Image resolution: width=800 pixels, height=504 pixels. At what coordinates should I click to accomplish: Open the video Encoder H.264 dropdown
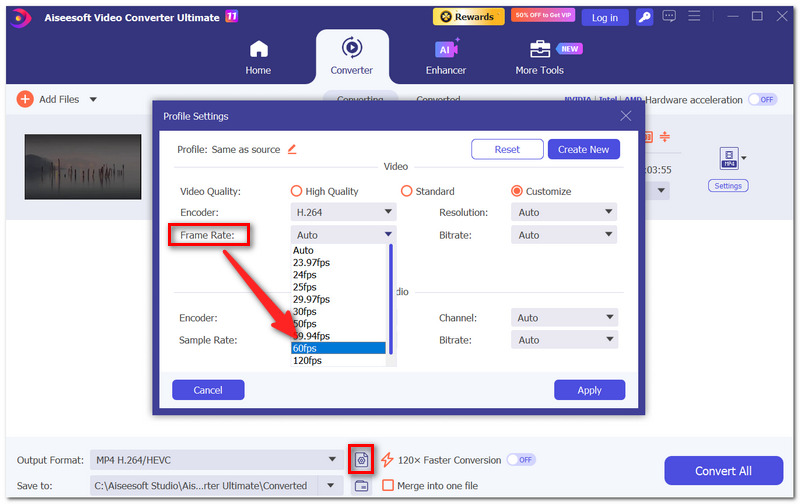pos(343,212)
